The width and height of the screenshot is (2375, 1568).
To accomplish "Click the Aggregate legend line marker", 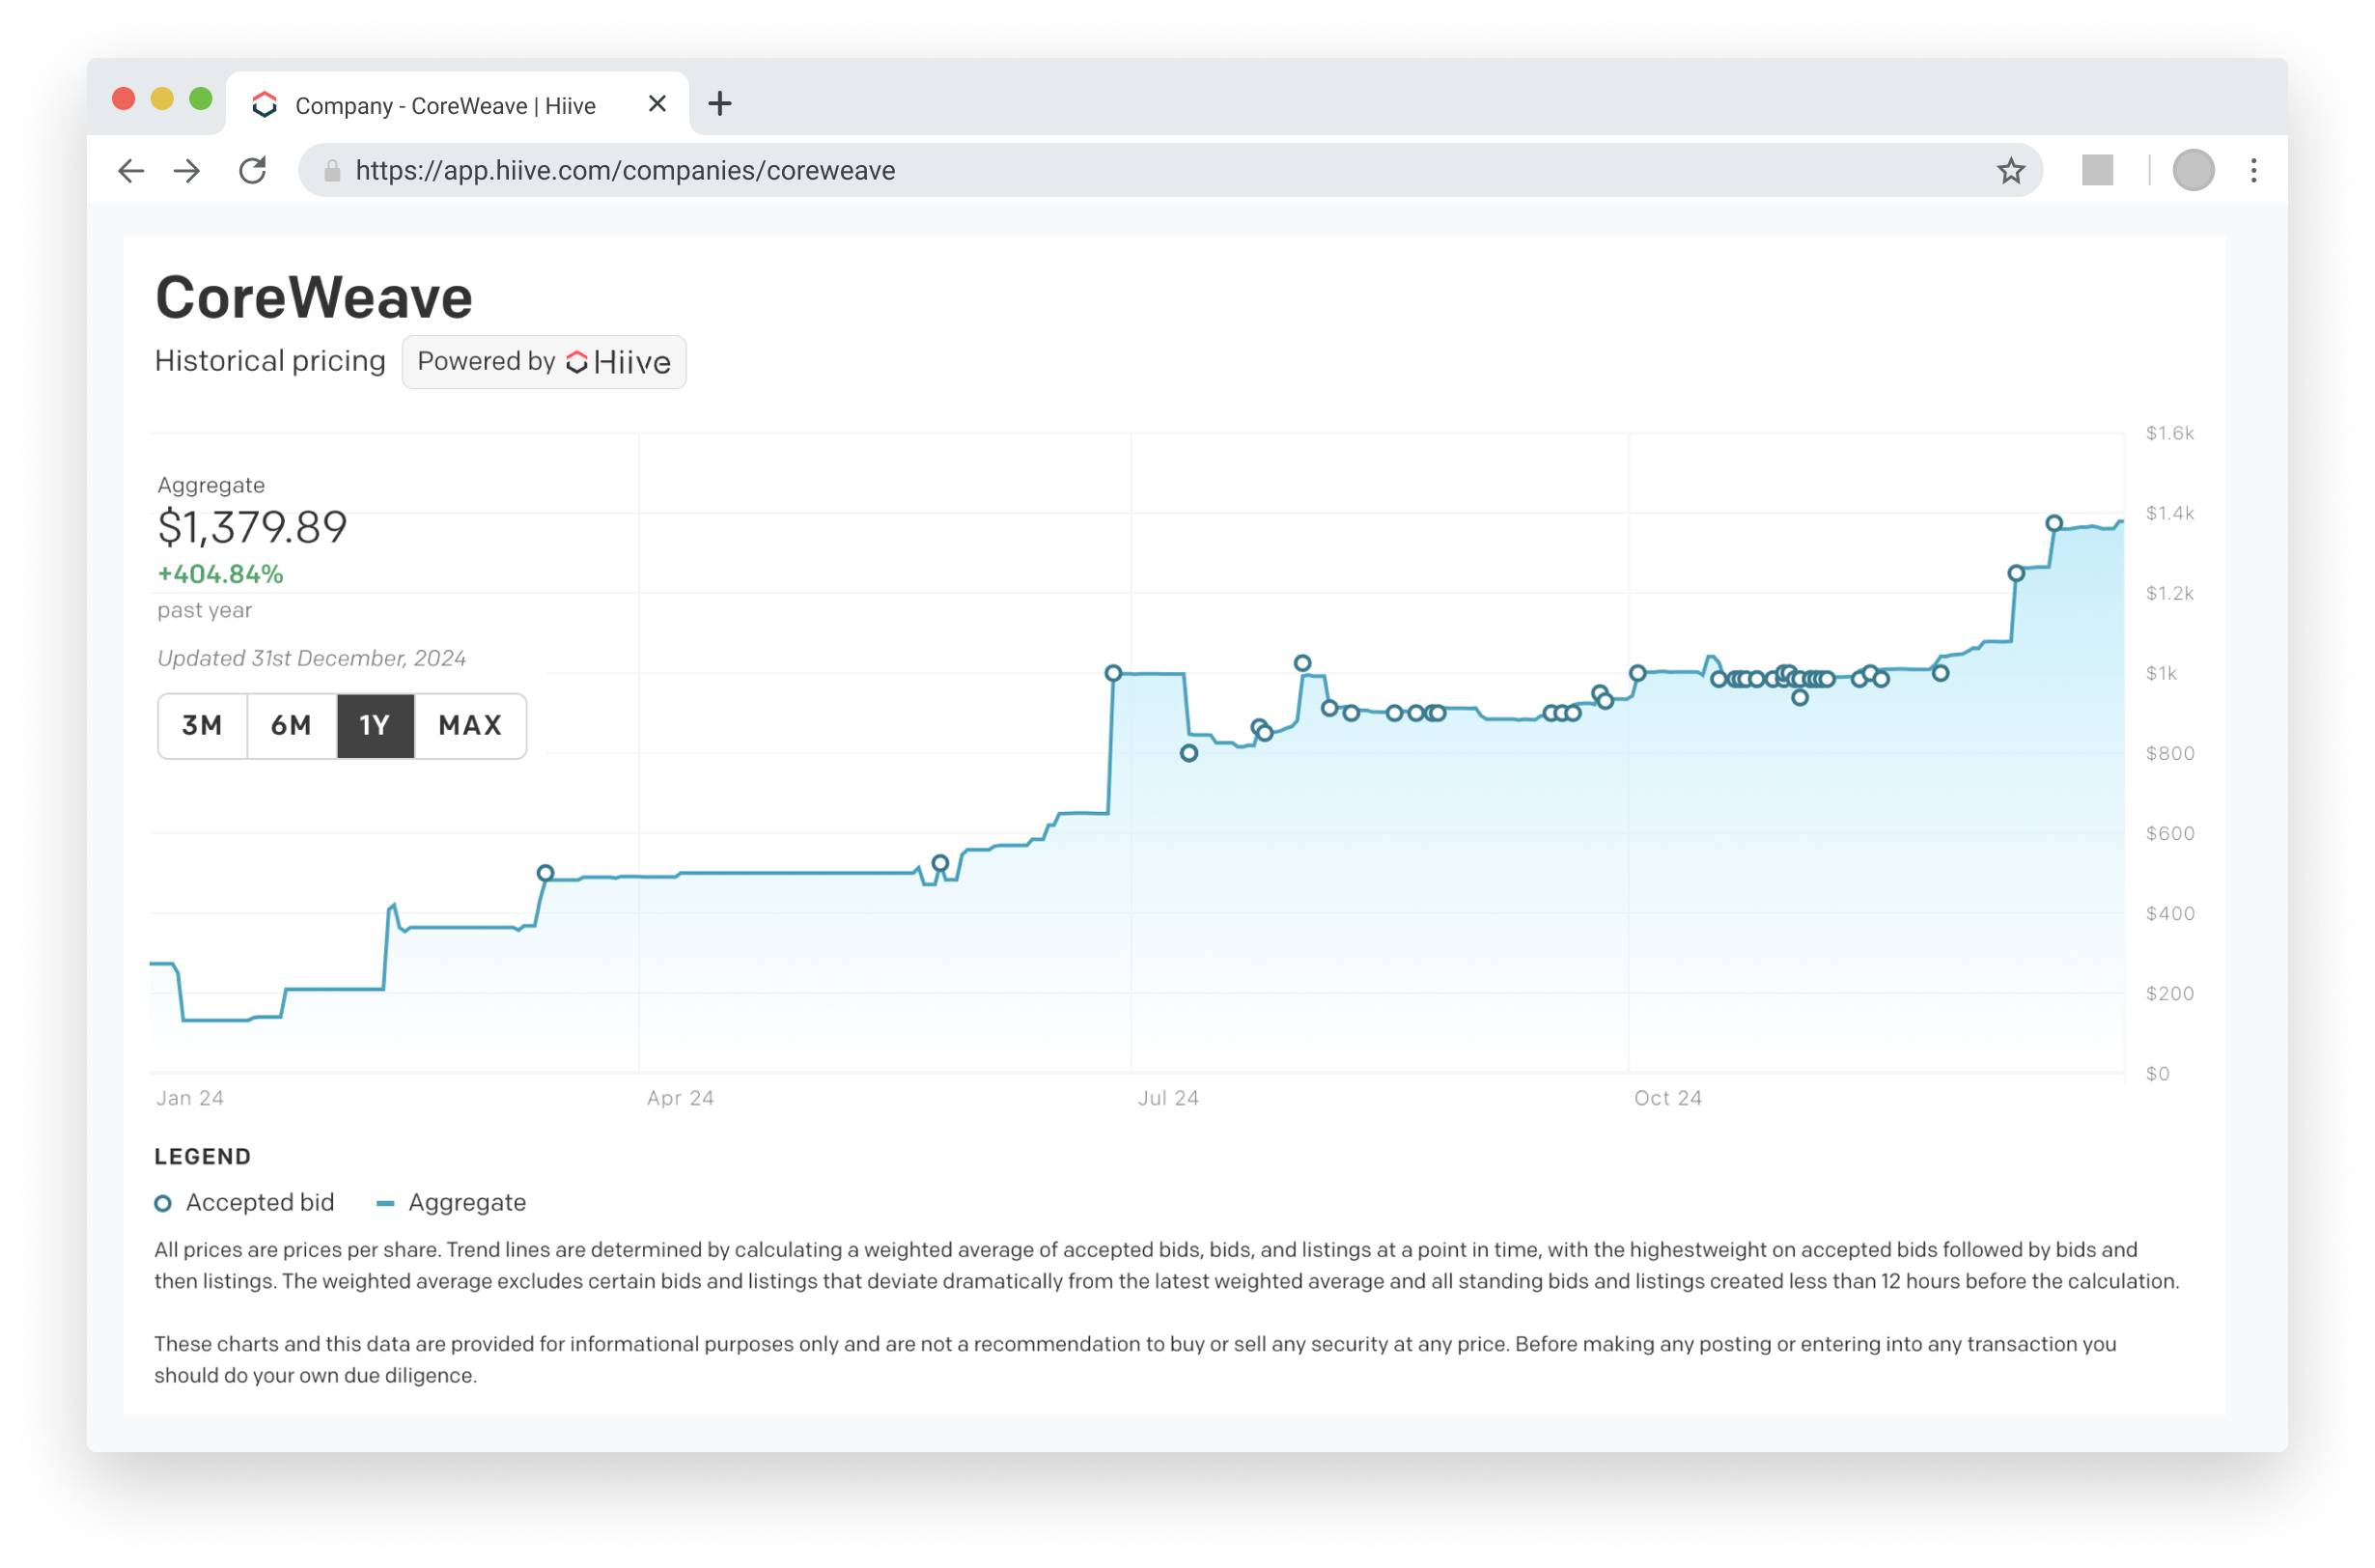I will [385, 1204].
